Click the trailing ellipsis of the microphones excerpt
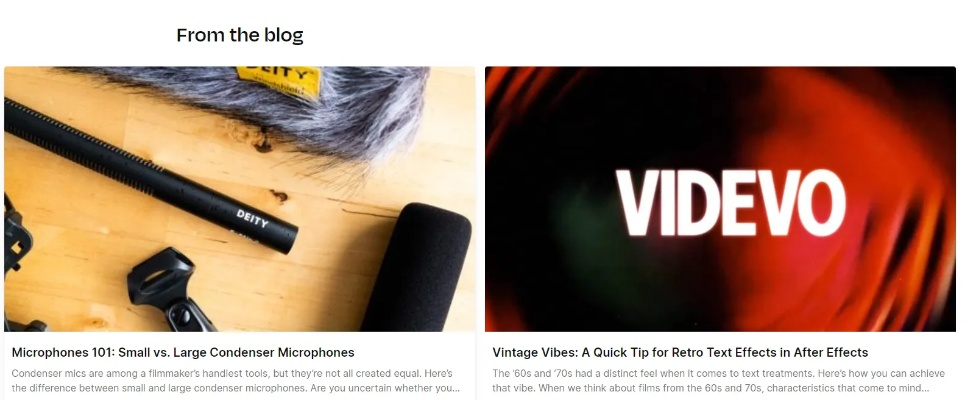The height and width of the screenshot is (400, 976). point(456,389)
